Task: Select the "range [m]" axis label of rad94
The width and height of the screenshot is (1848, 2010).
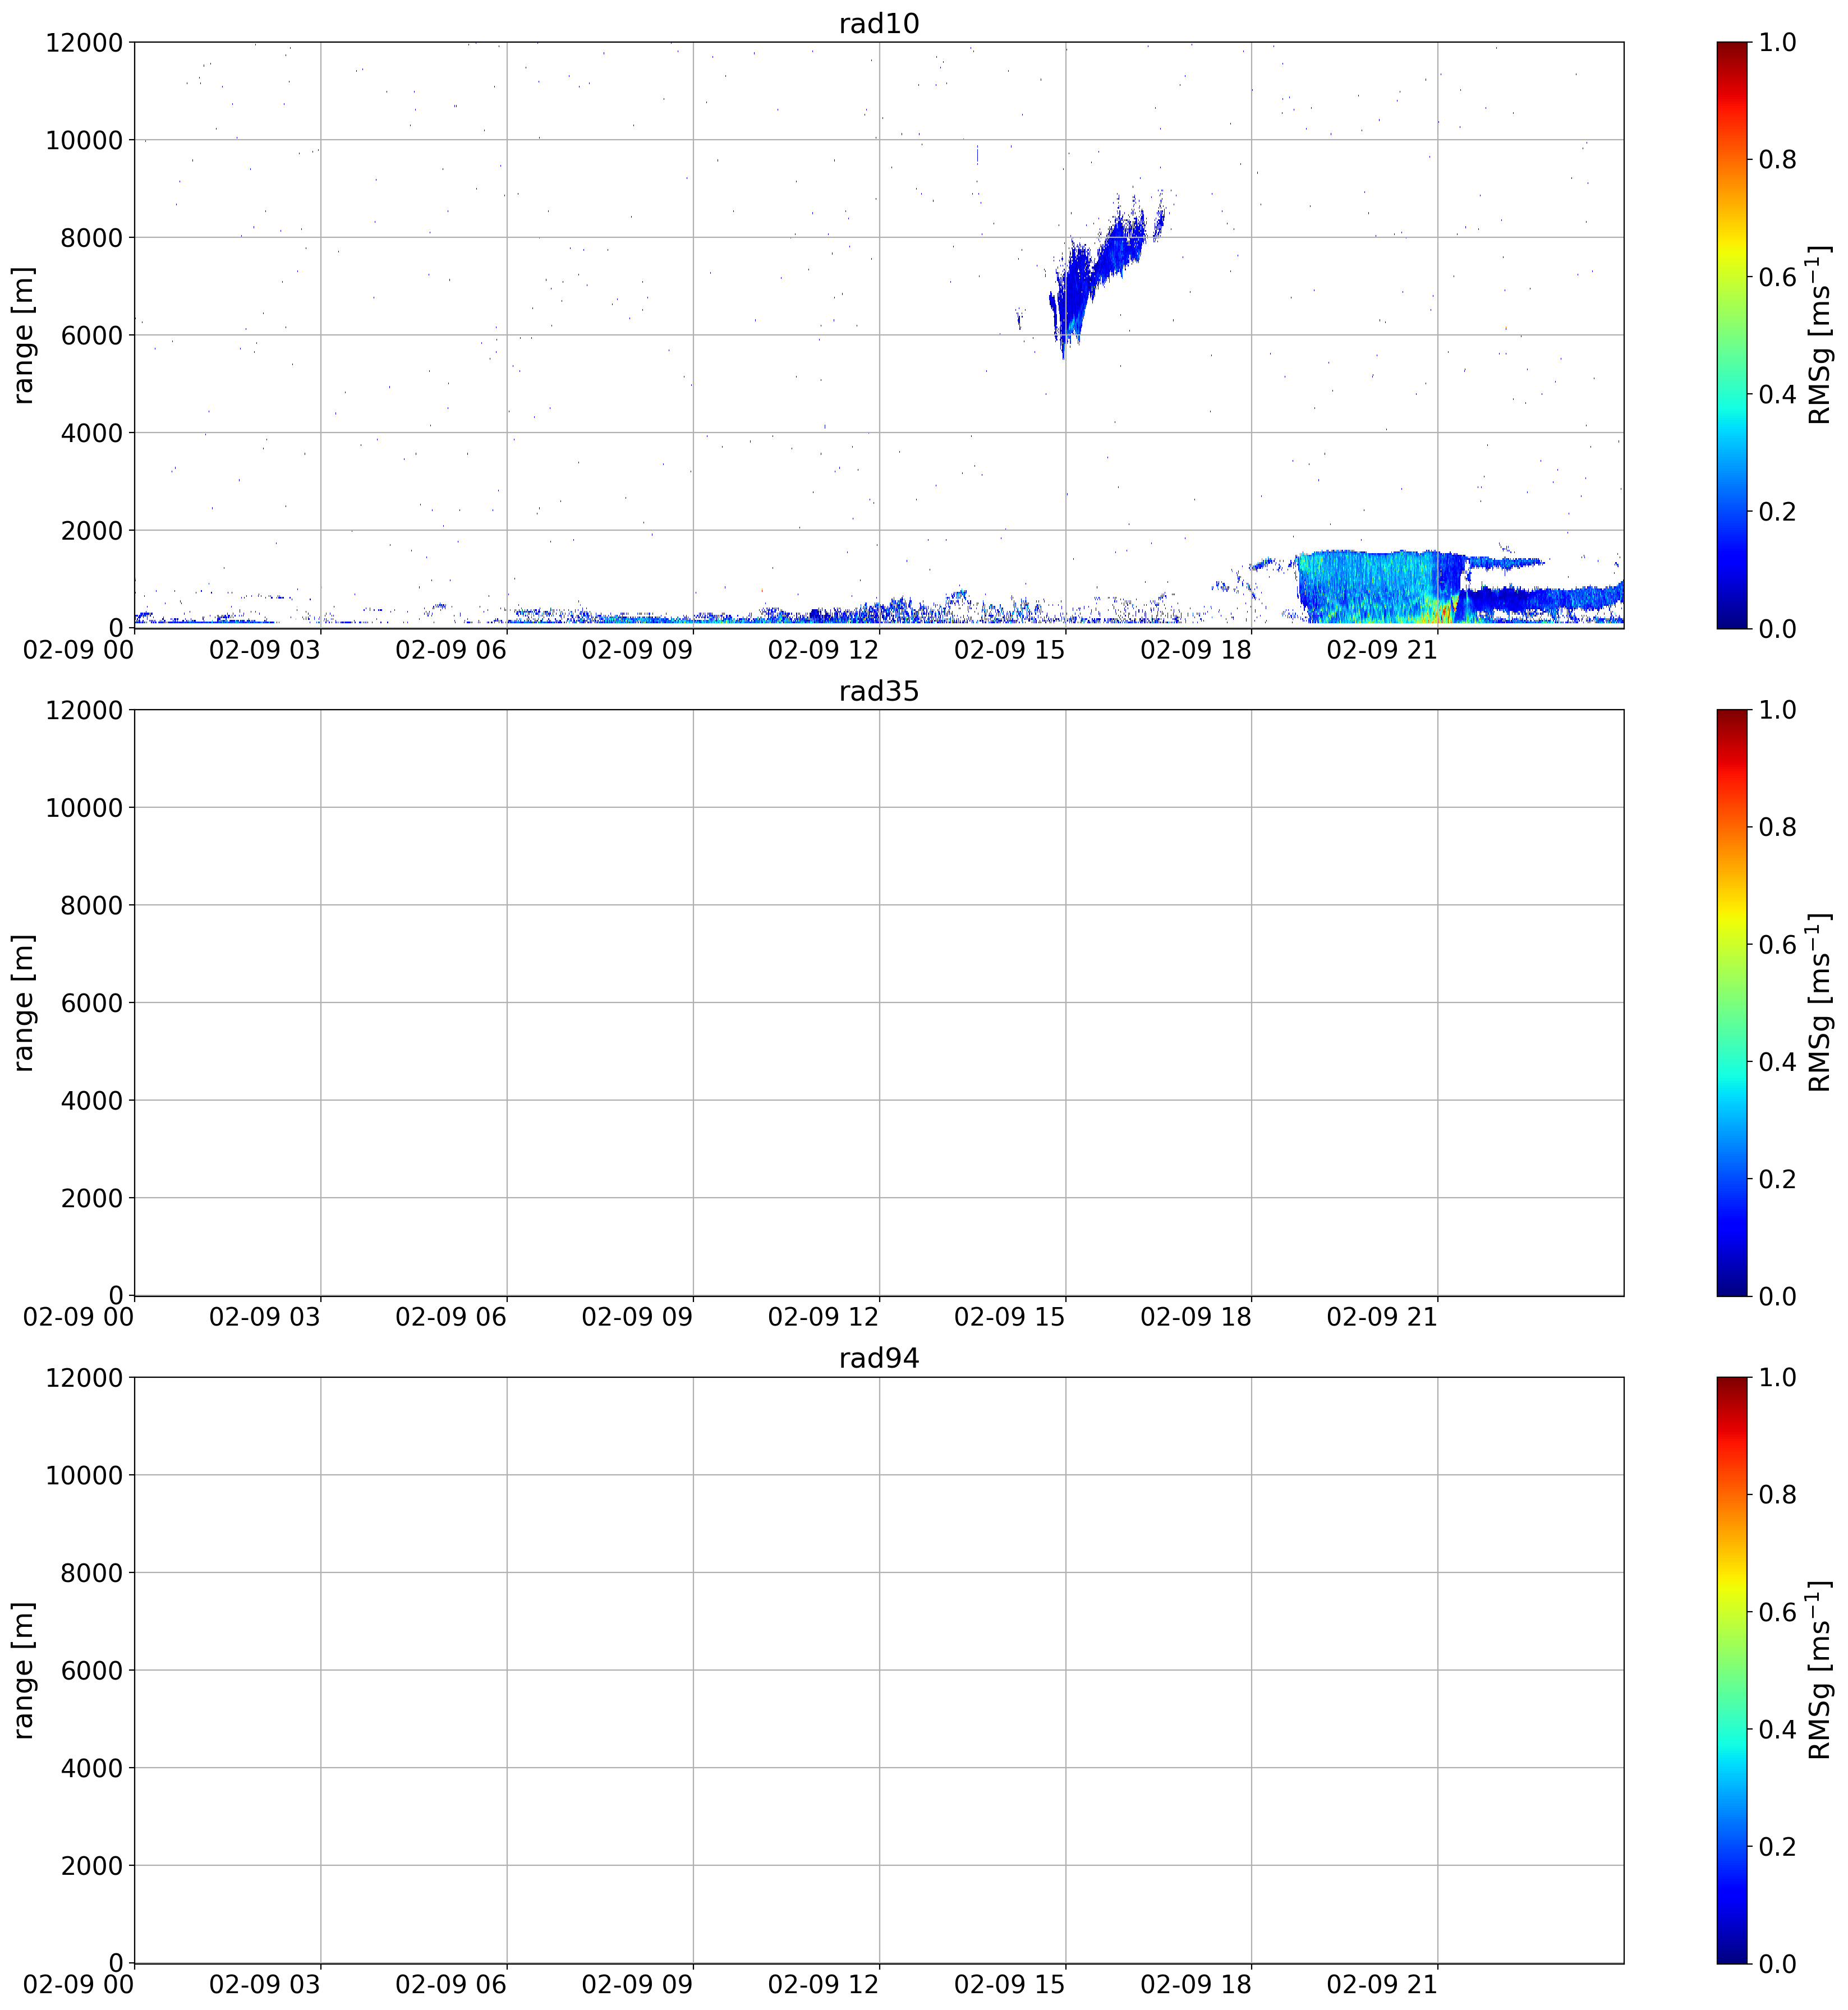Action: pyautogui.click(x=23, y=1670)
